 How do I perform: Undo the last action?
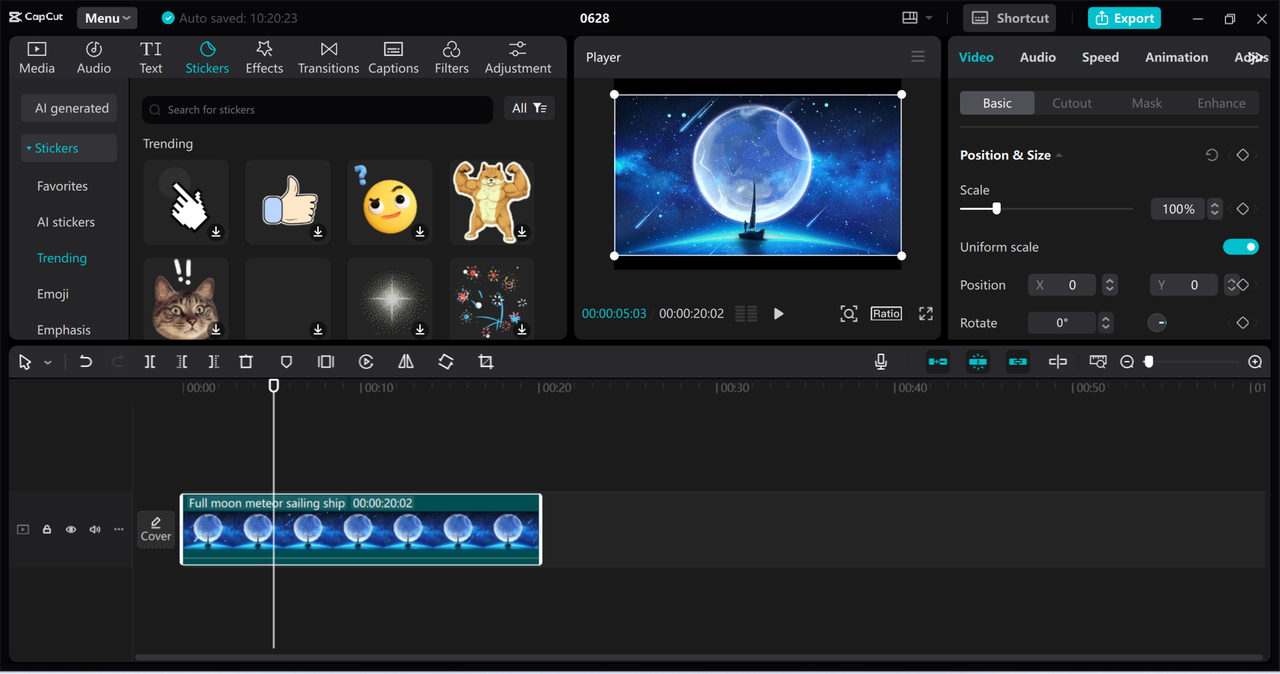pyautogui.click(x=86, y=362)
